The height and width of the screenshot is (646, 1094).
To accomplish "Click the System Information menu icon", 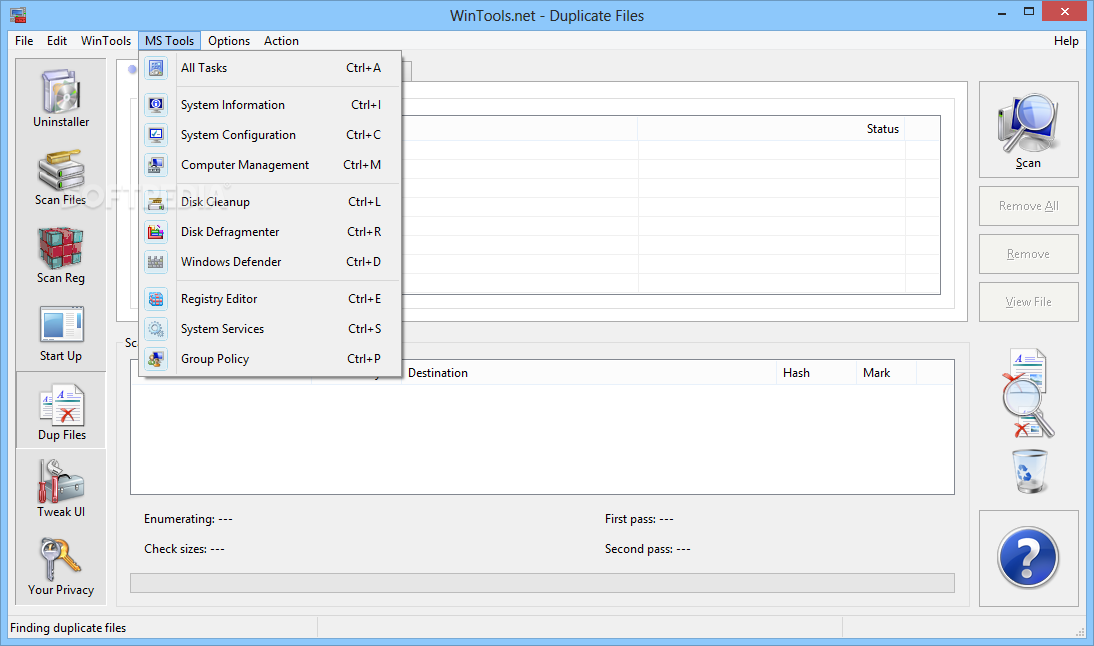I will tap(156, 105).
